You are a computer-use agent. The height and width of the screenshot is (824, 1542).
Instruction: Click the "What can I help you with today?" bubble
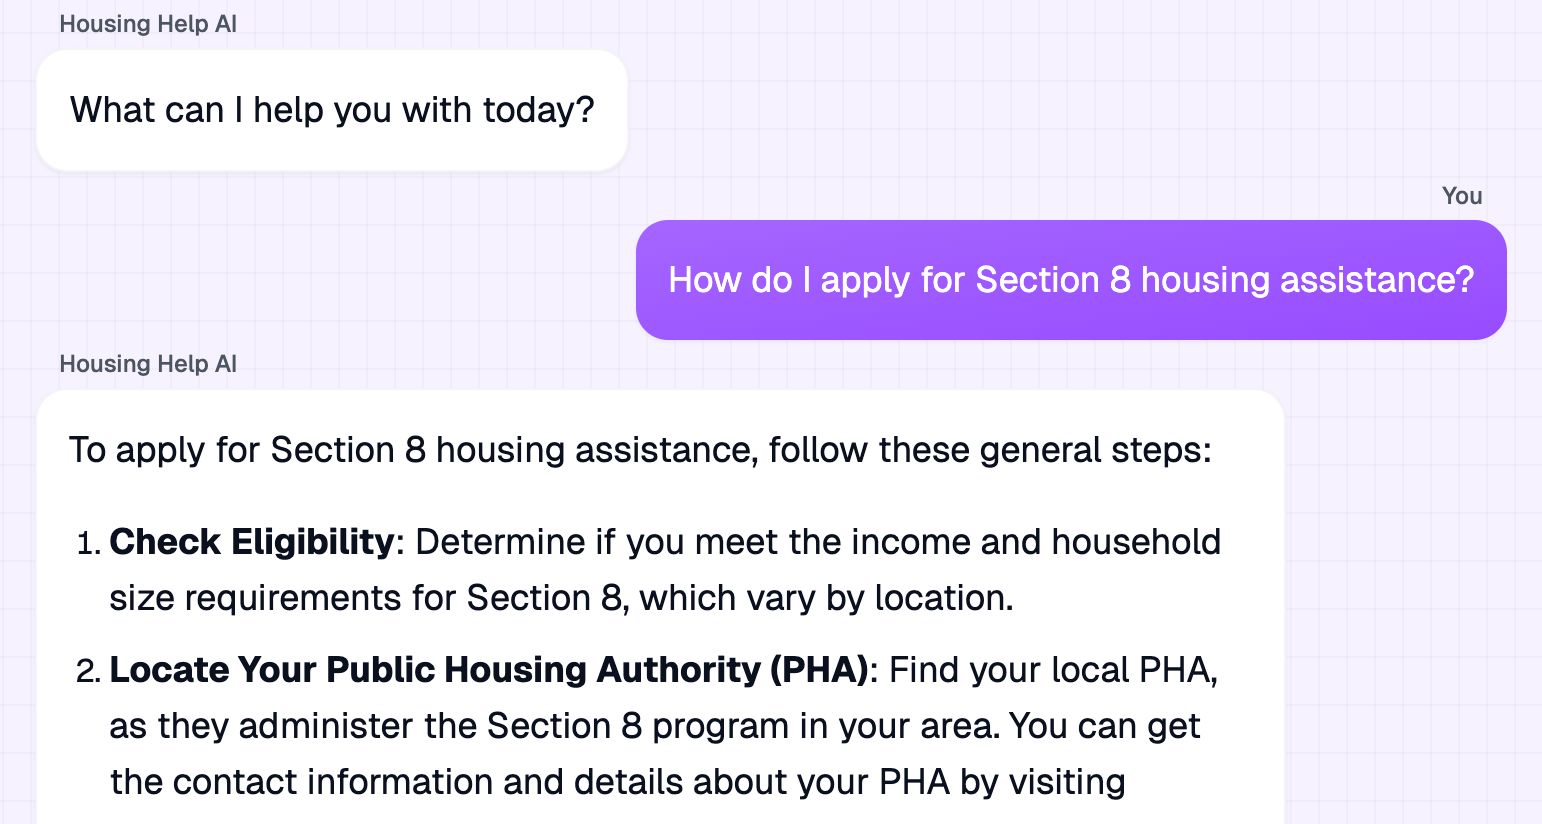(331, 110)
